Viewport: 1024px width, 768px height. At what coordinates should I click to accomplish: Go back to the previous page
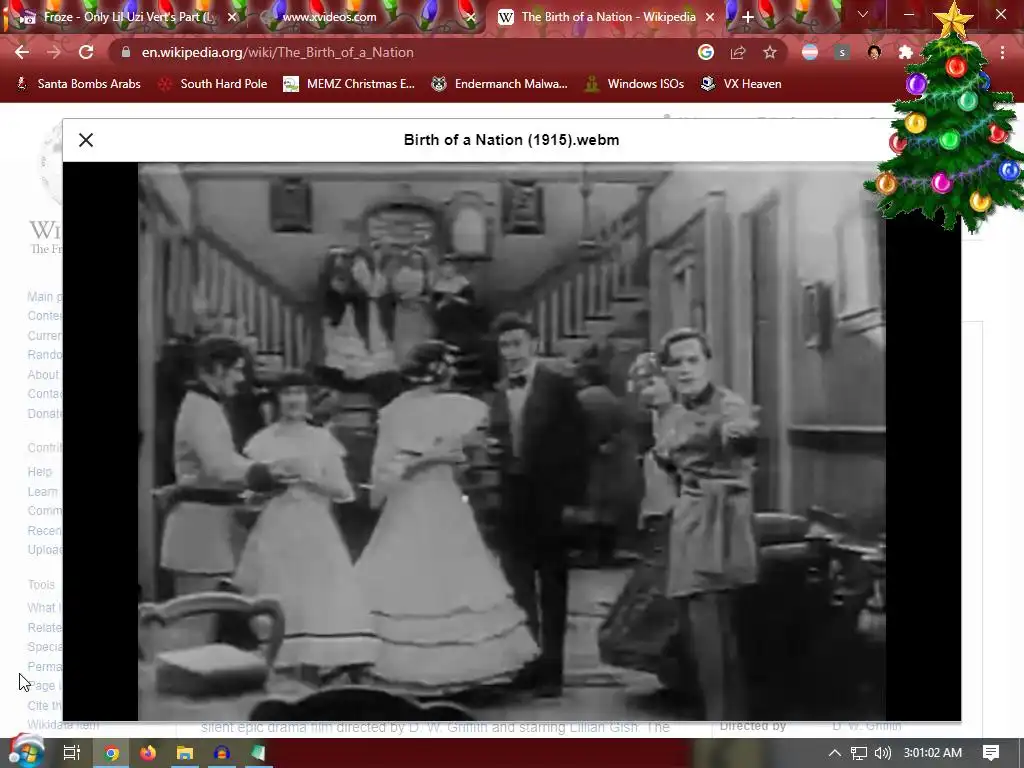click(x=22, y=52)
